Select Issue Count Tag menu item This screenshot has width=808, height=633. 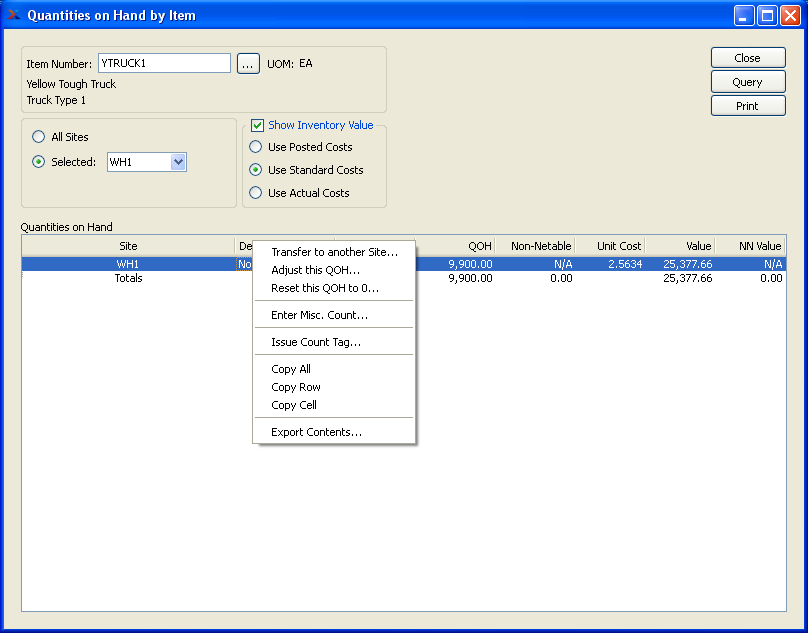pyautogui.click(x=316, y=342)
